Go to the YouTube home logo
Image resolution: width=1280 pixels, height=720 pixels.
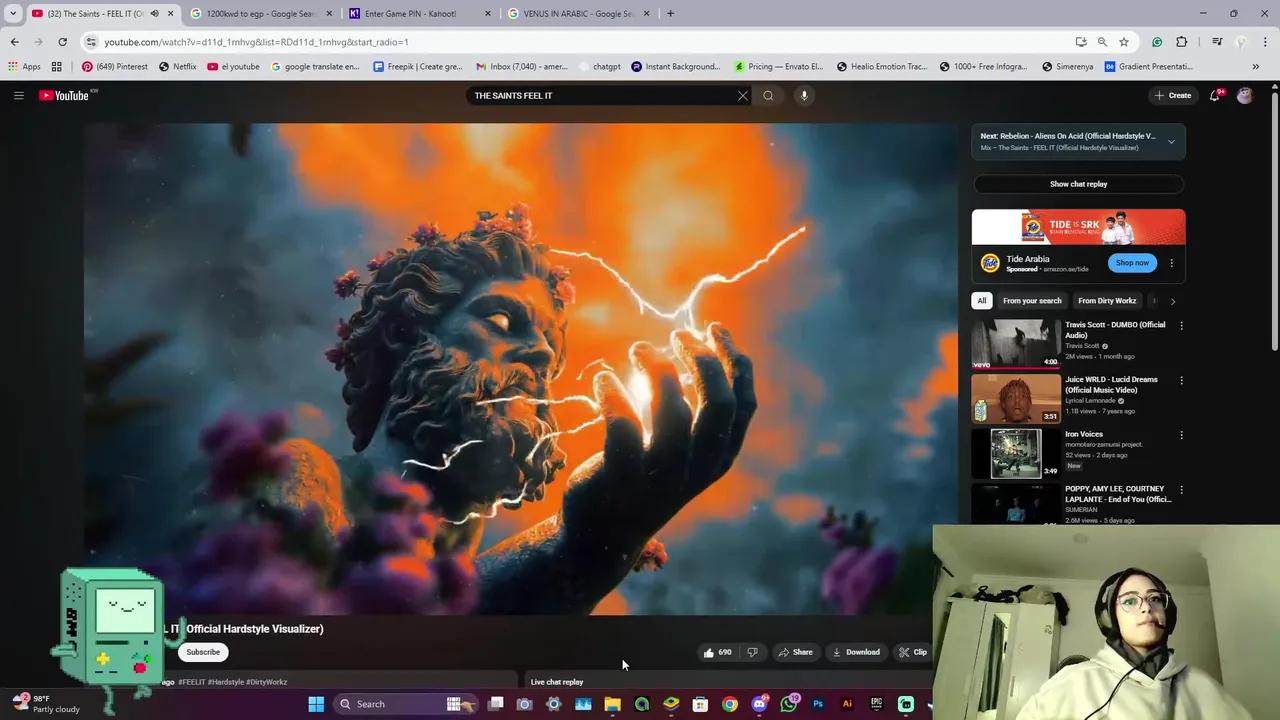[66, 95]
